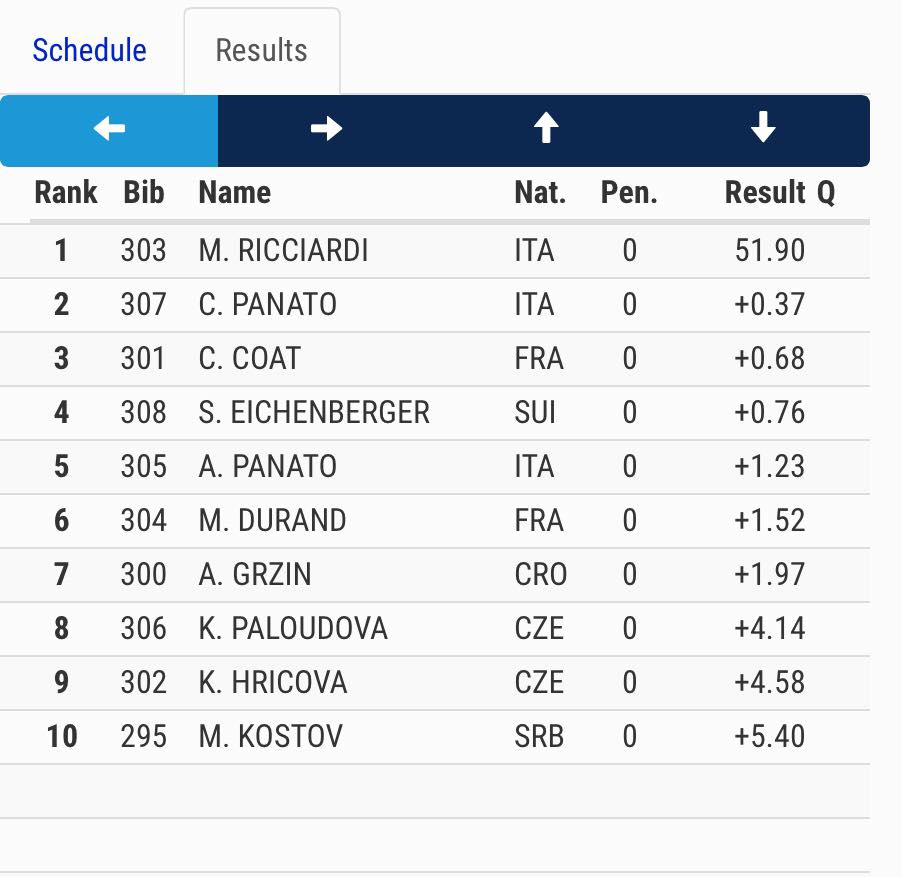Open K. PALOUDOVA entry
Screen dimensions: 902x877
coord(293,628)
